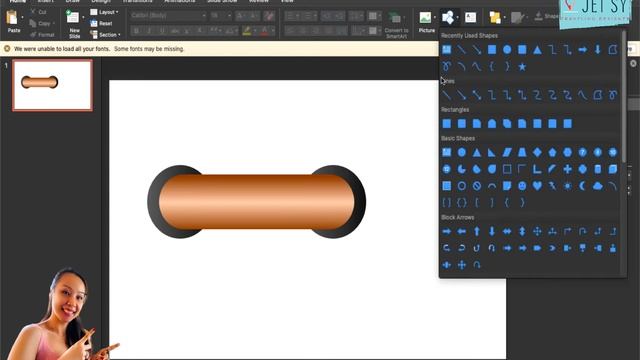Choose the moon shape
This screenshot has height=360, width=640.
tap(582, 186)
